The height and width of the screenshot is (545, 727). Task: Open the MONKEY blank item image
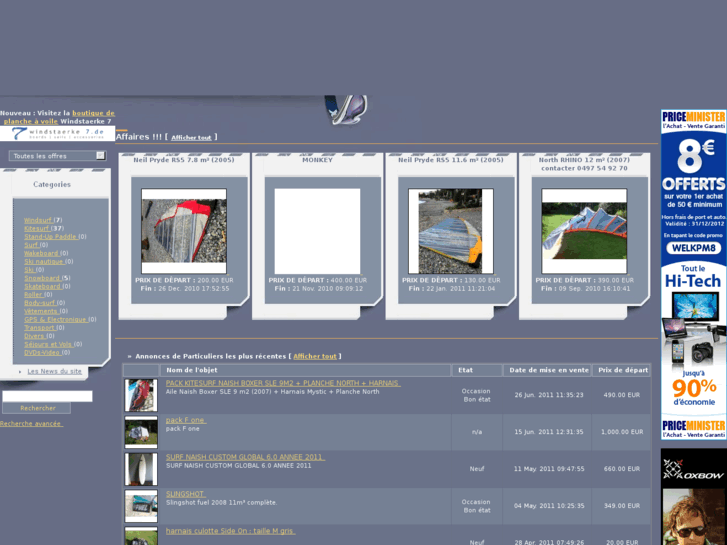317,231
